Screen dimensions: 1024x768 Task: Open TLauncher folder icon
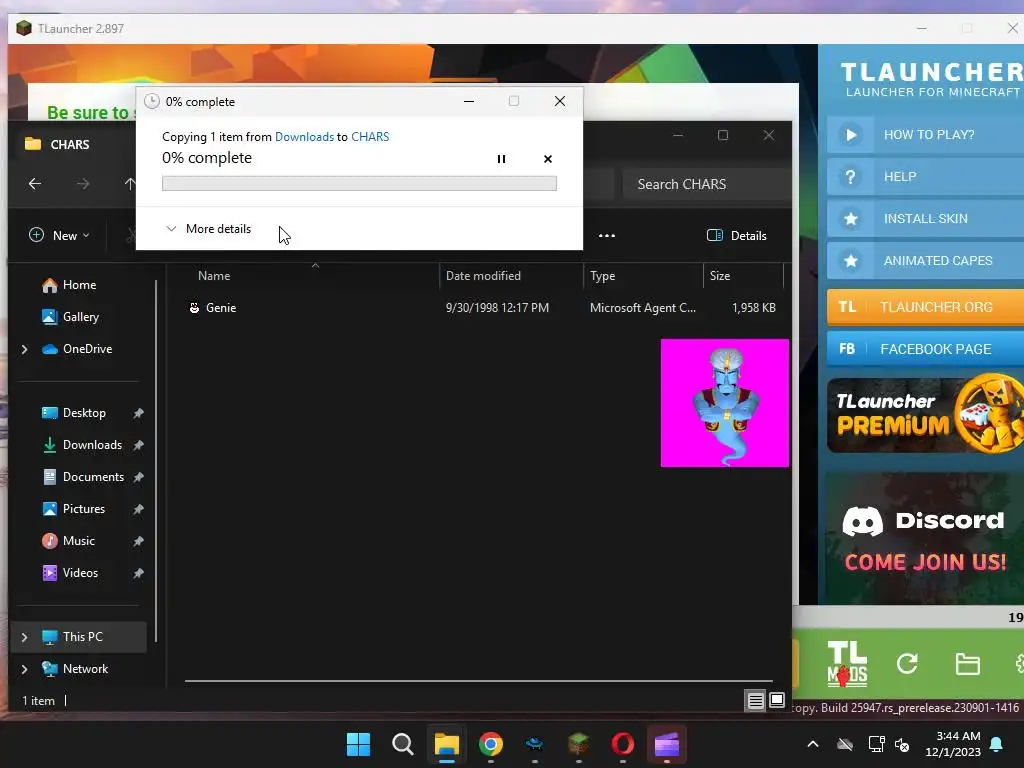[x=967, y=664]
